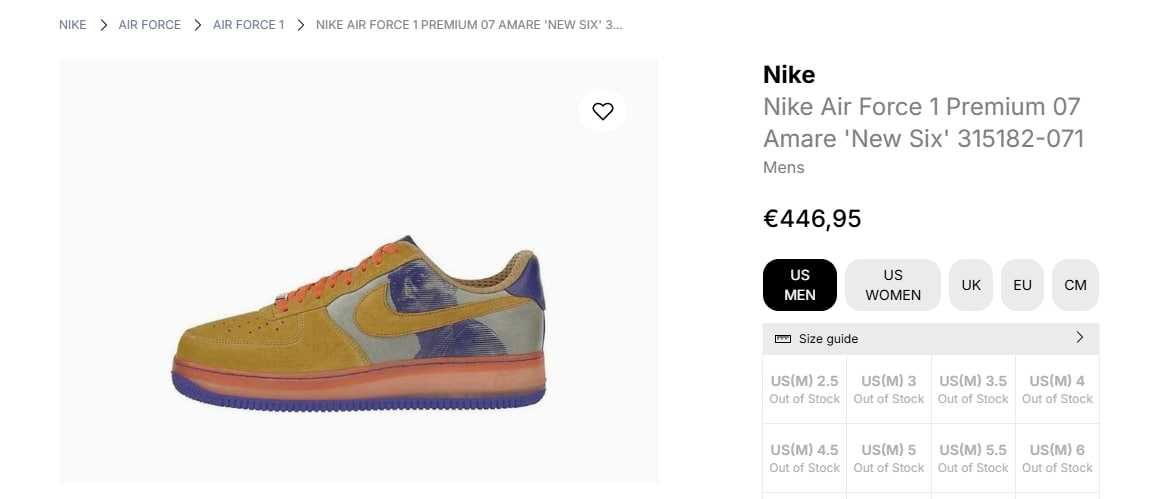Add shoe to wishlist with heart icon
This screenshot has width=1150, height=499.
click(602, 111)
